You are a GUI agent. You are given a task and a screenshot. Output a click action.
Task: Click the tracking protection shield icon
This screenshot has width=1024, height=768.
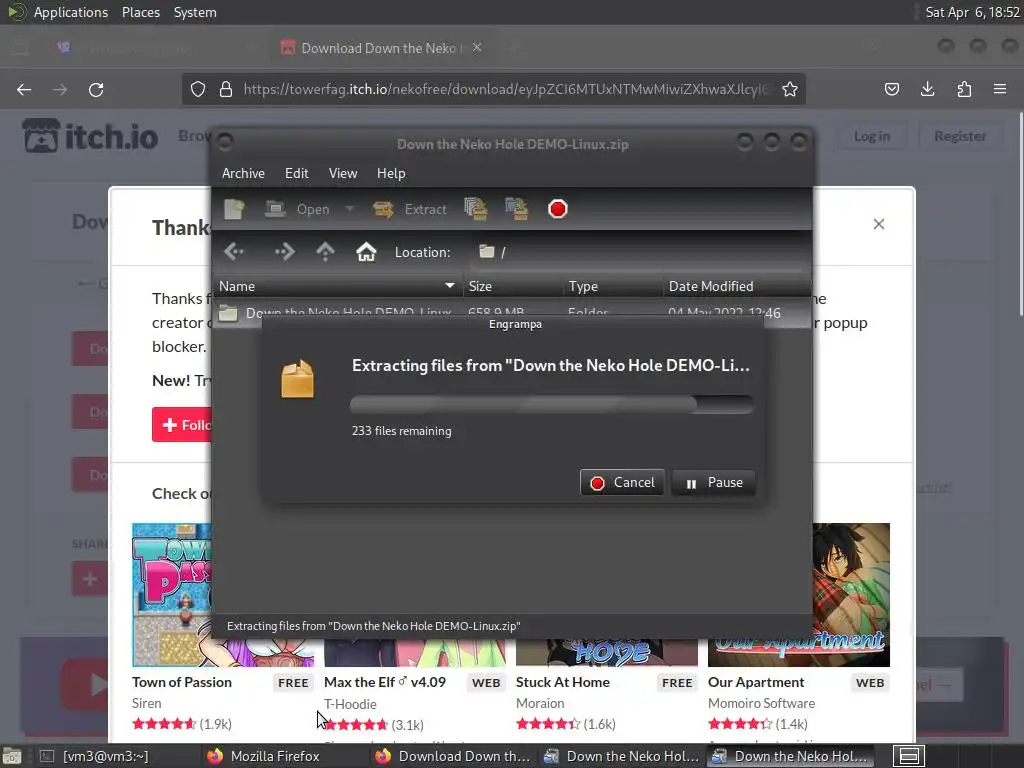[x=198, y=89]
